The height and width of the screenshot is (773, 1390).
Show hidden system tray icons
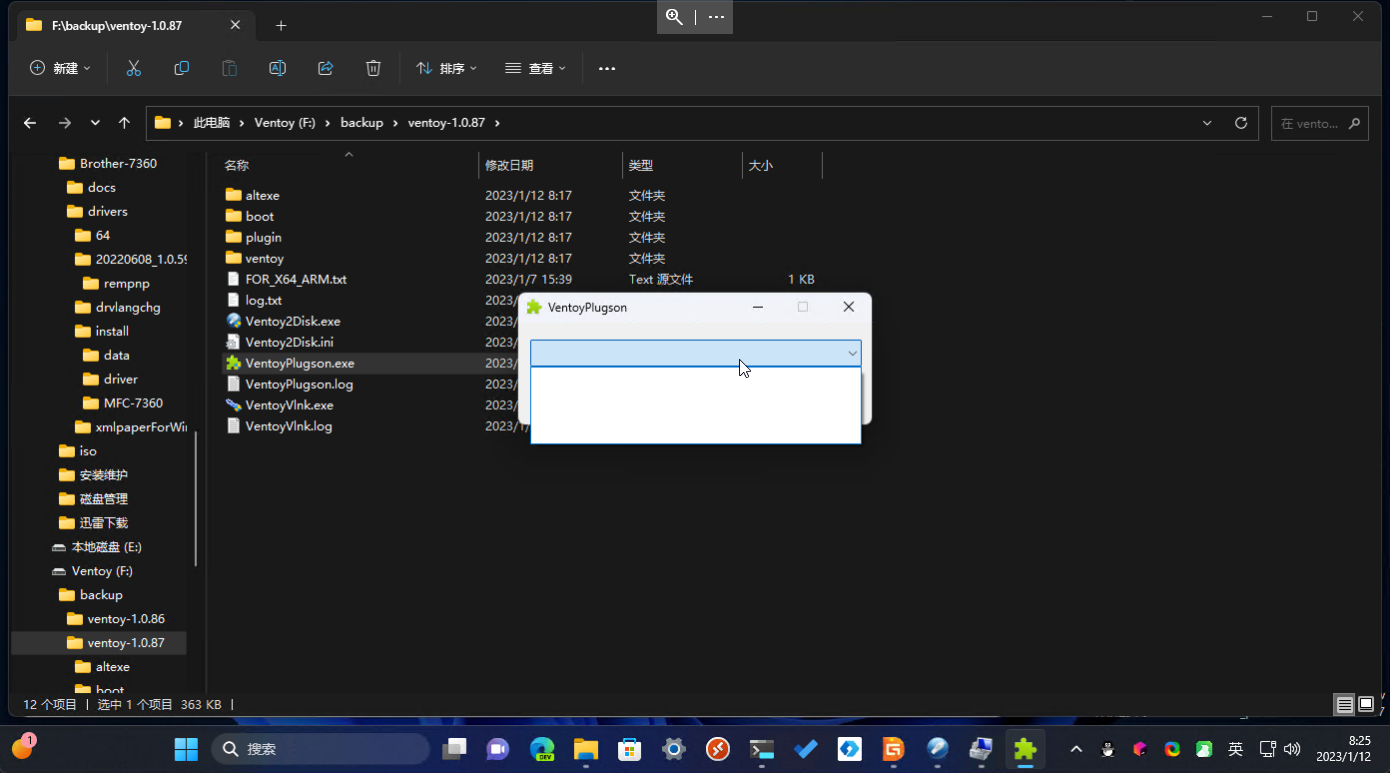pos(1076,749)
